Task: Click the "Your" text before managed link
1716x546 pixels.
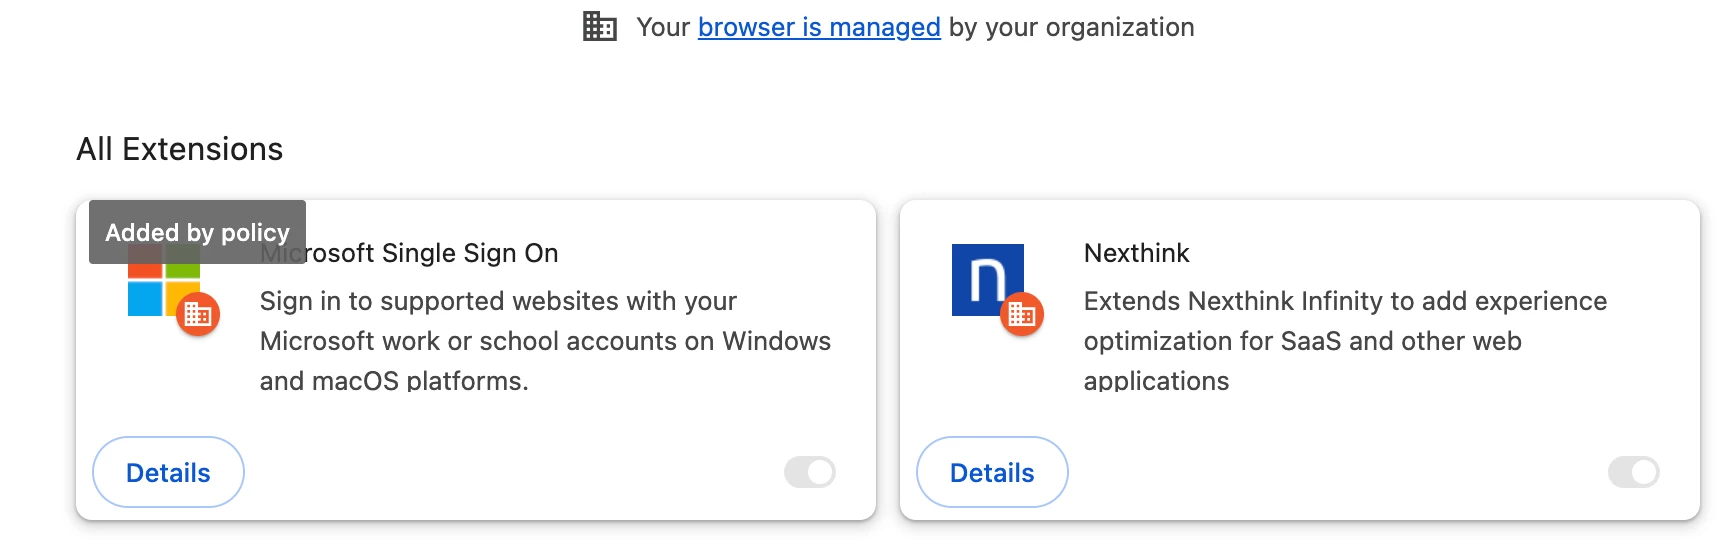Action: [x=663, y=27]
